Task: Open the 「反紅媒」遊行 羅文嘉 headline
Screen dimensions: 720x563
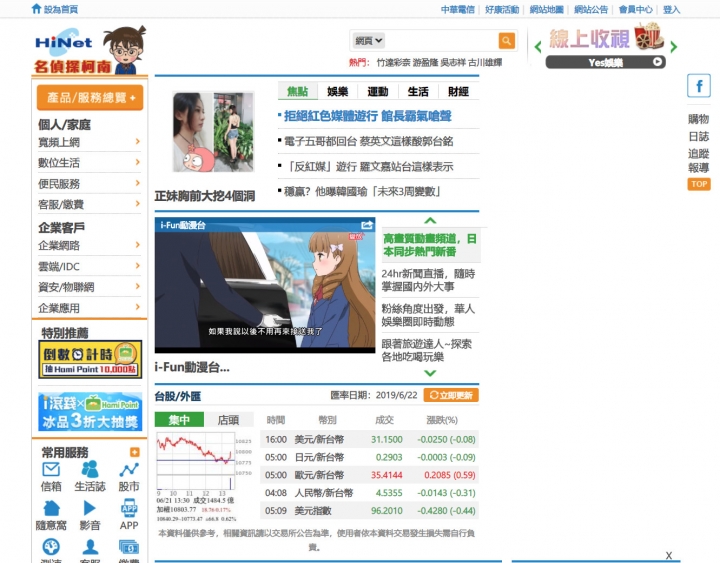Action: (369, 166)
